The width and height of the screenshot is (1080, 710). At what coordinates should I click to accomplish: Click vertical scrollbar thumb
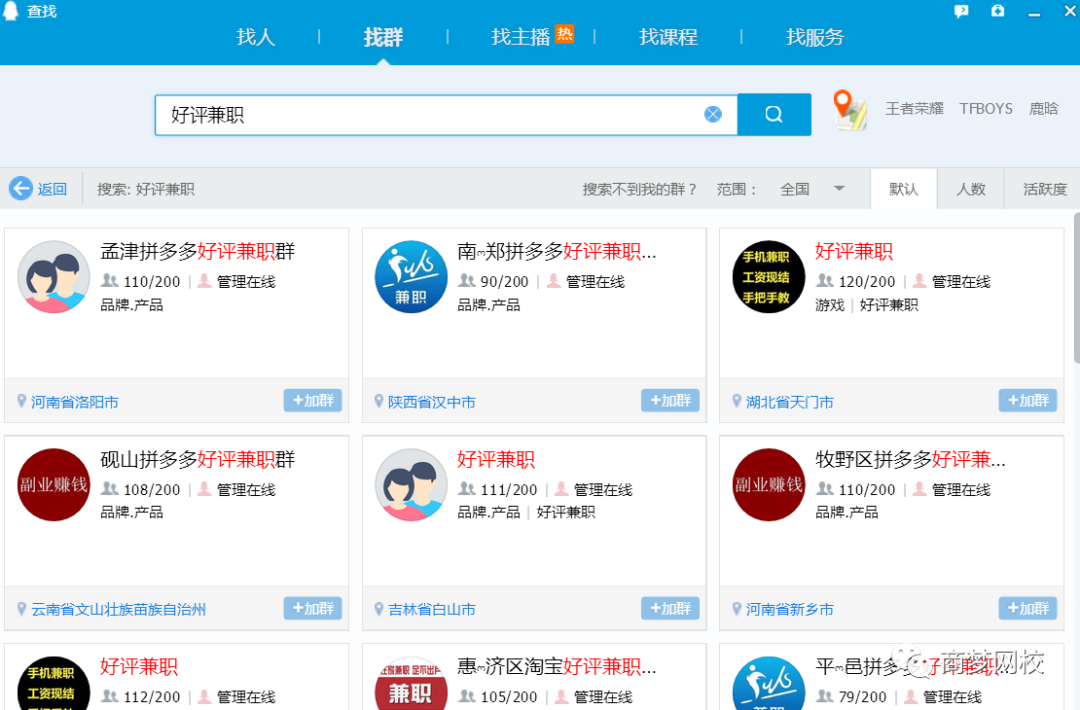(x=1077, y=288)
